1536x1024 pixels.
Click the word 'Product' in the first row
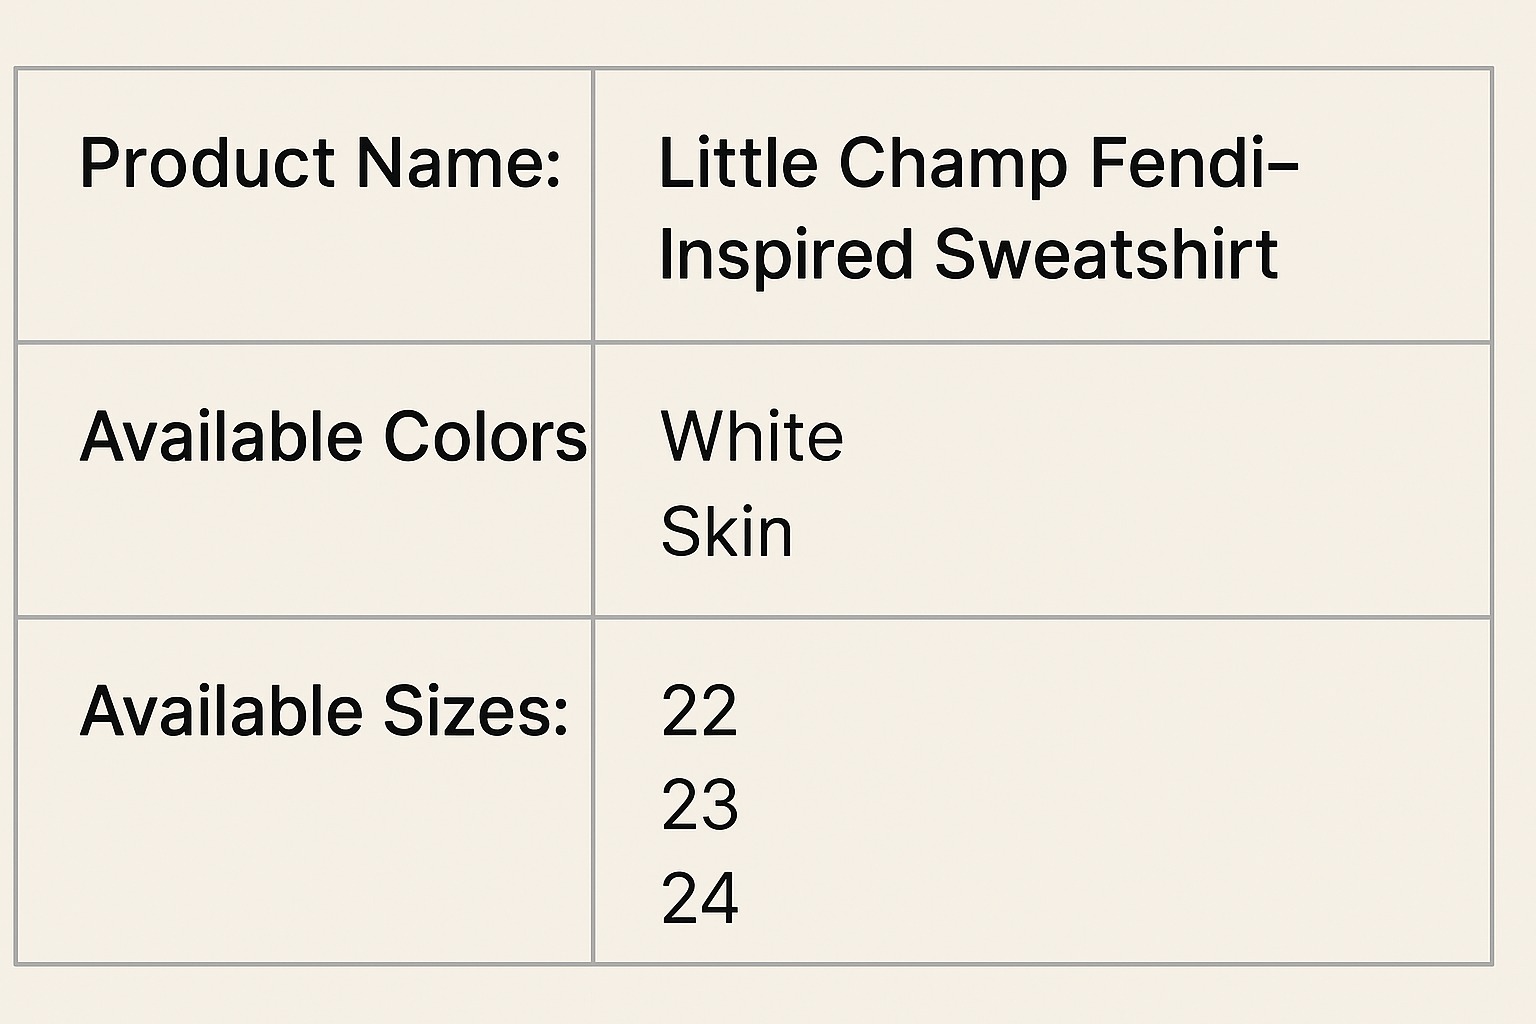click(207, 163)
